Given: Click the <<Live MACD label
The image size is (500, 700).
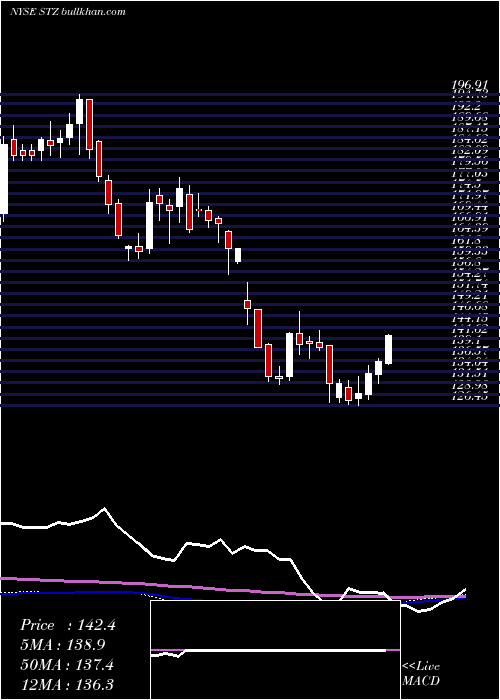Looking at the screenshot, I should [x=421, y=673].
